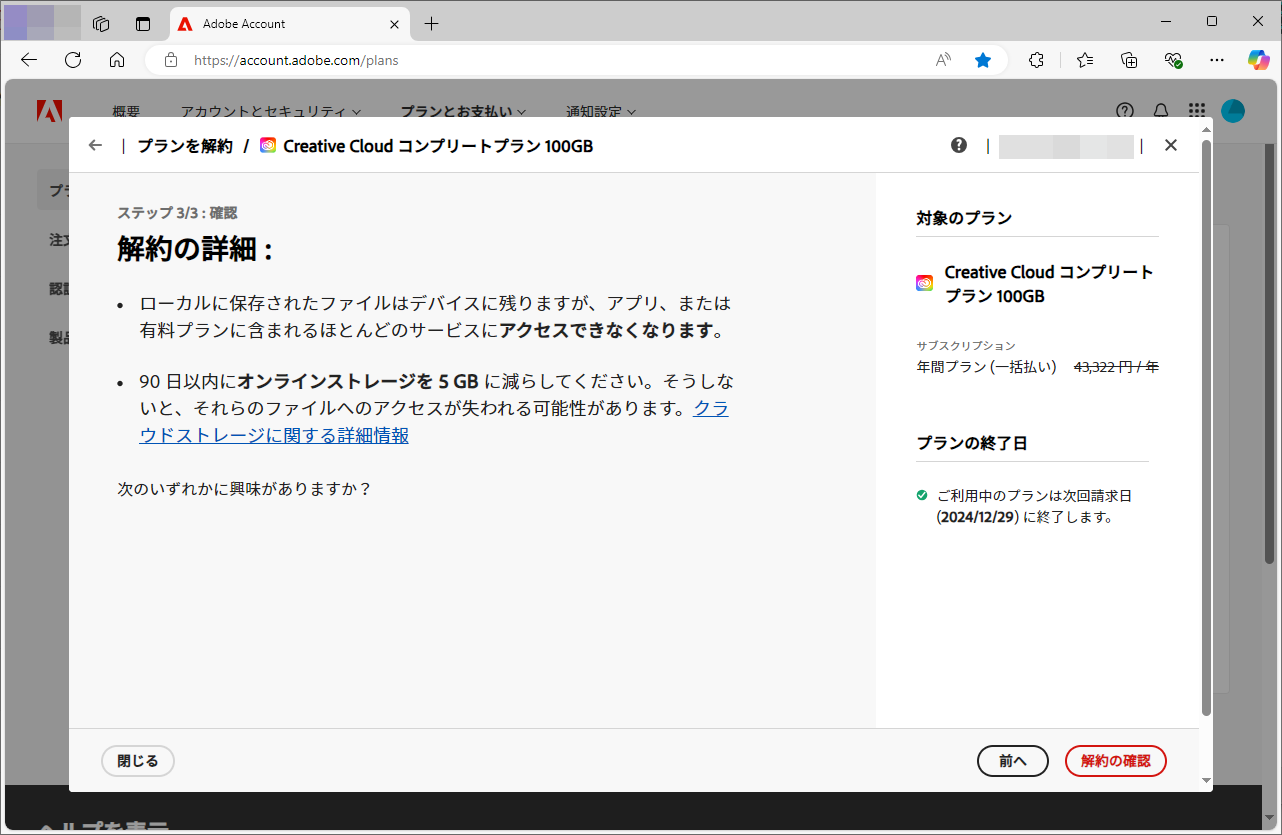Screen dimensions: 1282x835
Task: Click the Creative Cloud icon in dialog title
Action: pyautogui.click(x=268, y=146)
